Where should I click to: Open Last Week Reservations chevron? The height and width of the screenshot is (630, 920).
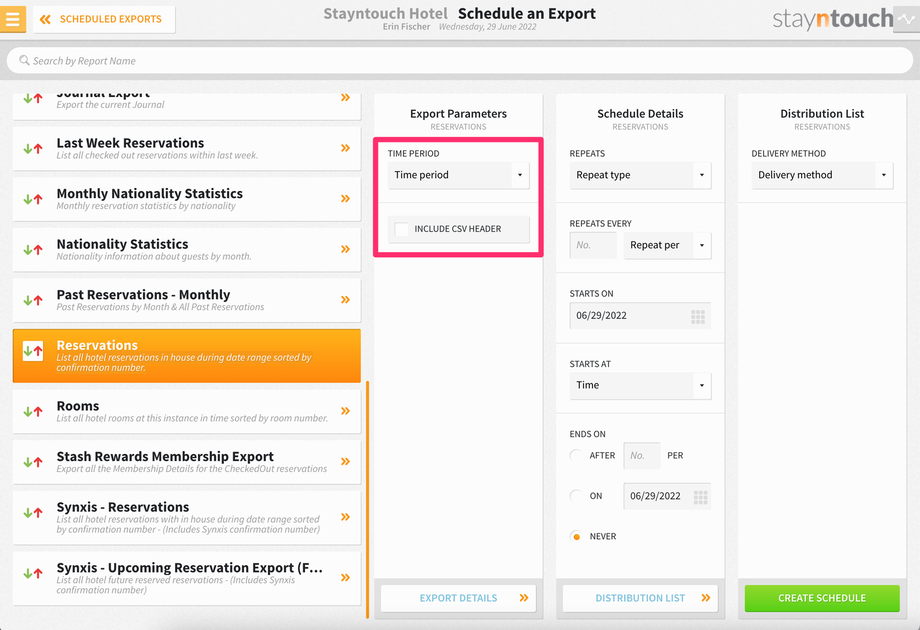point(346,148)
